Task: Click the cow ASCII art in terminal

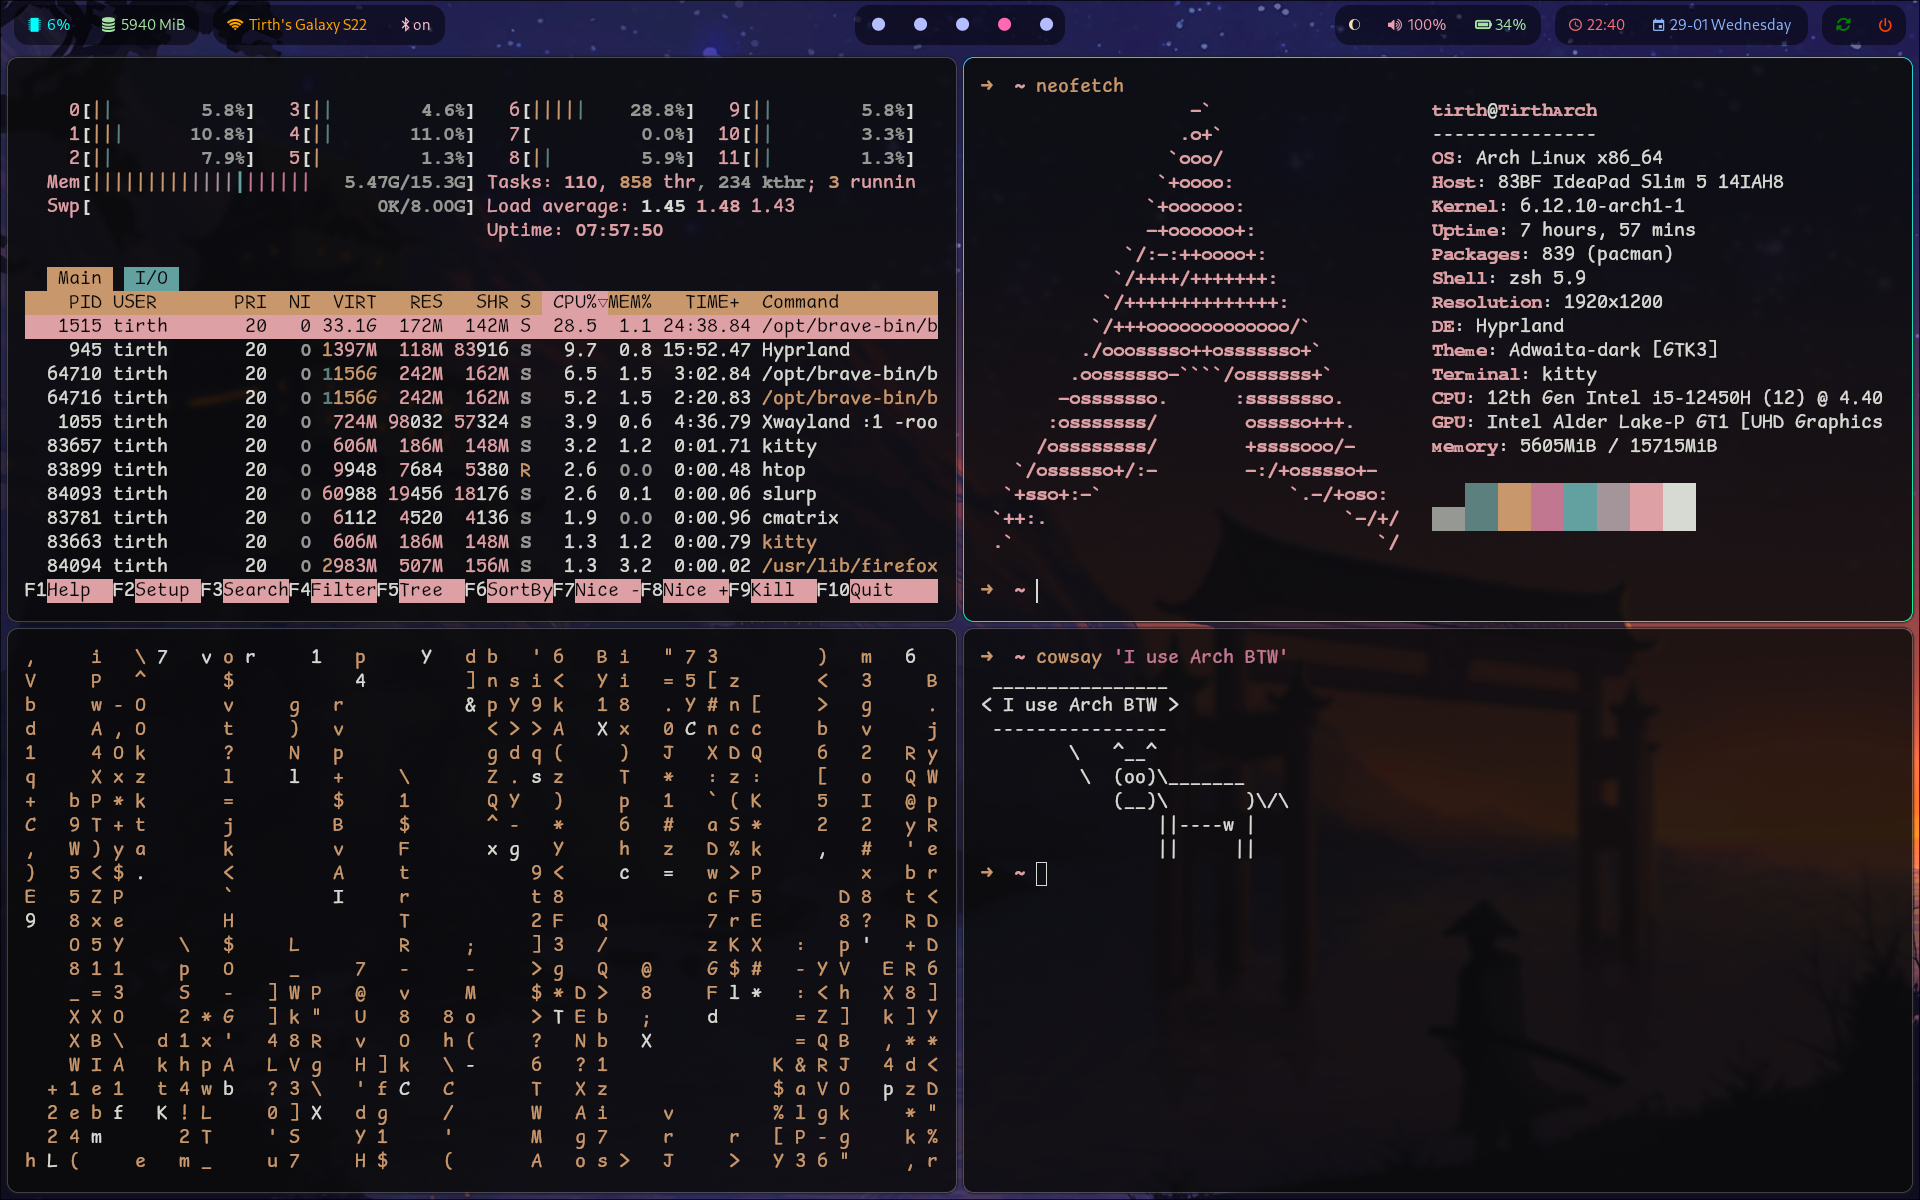Action: click(x=1180, y=800)
